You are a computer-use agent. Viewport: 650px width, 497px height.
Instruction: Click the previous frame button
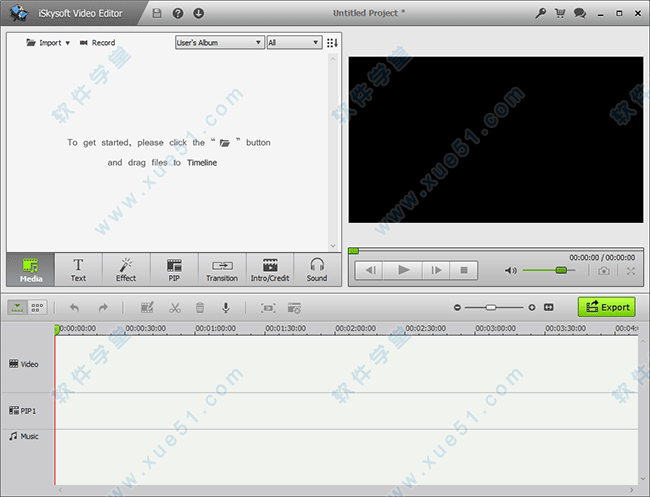click(x=370, y=270)
